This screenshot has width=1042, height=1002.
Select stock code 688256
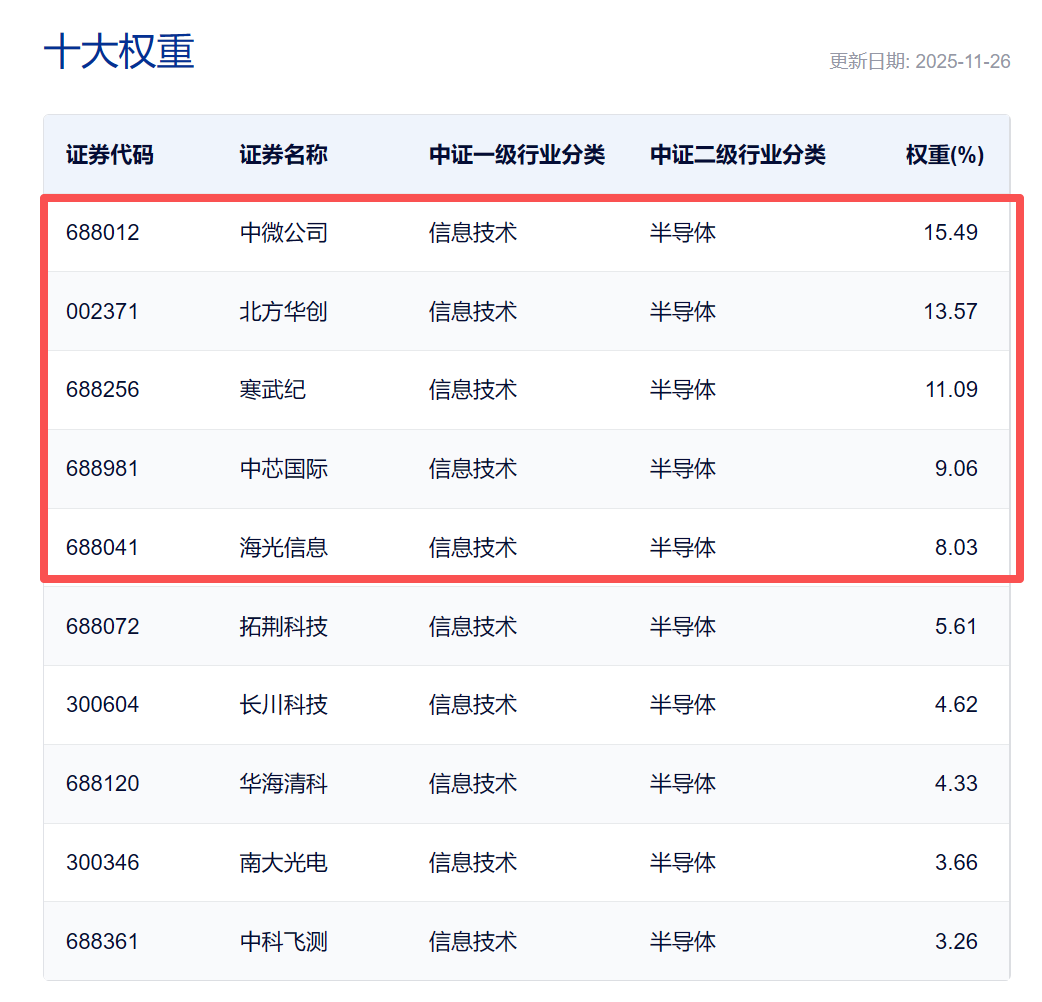(103, 390)
